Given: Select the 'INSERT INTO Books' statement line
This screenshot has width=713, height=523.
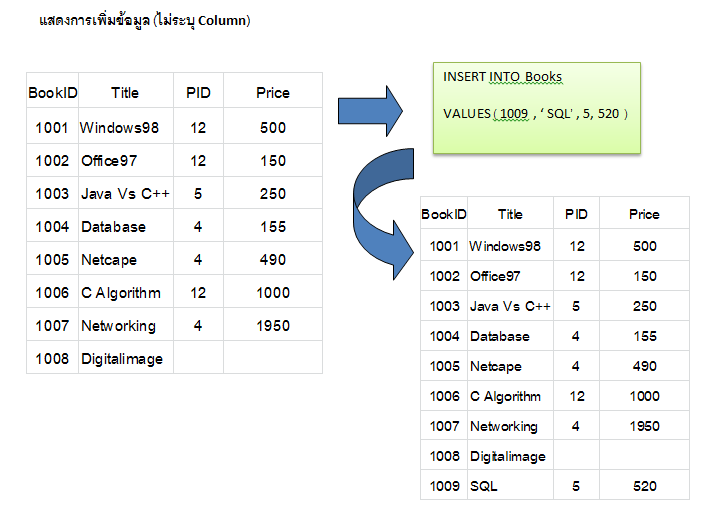Looking at the screenshot, I should coord(502,76).
